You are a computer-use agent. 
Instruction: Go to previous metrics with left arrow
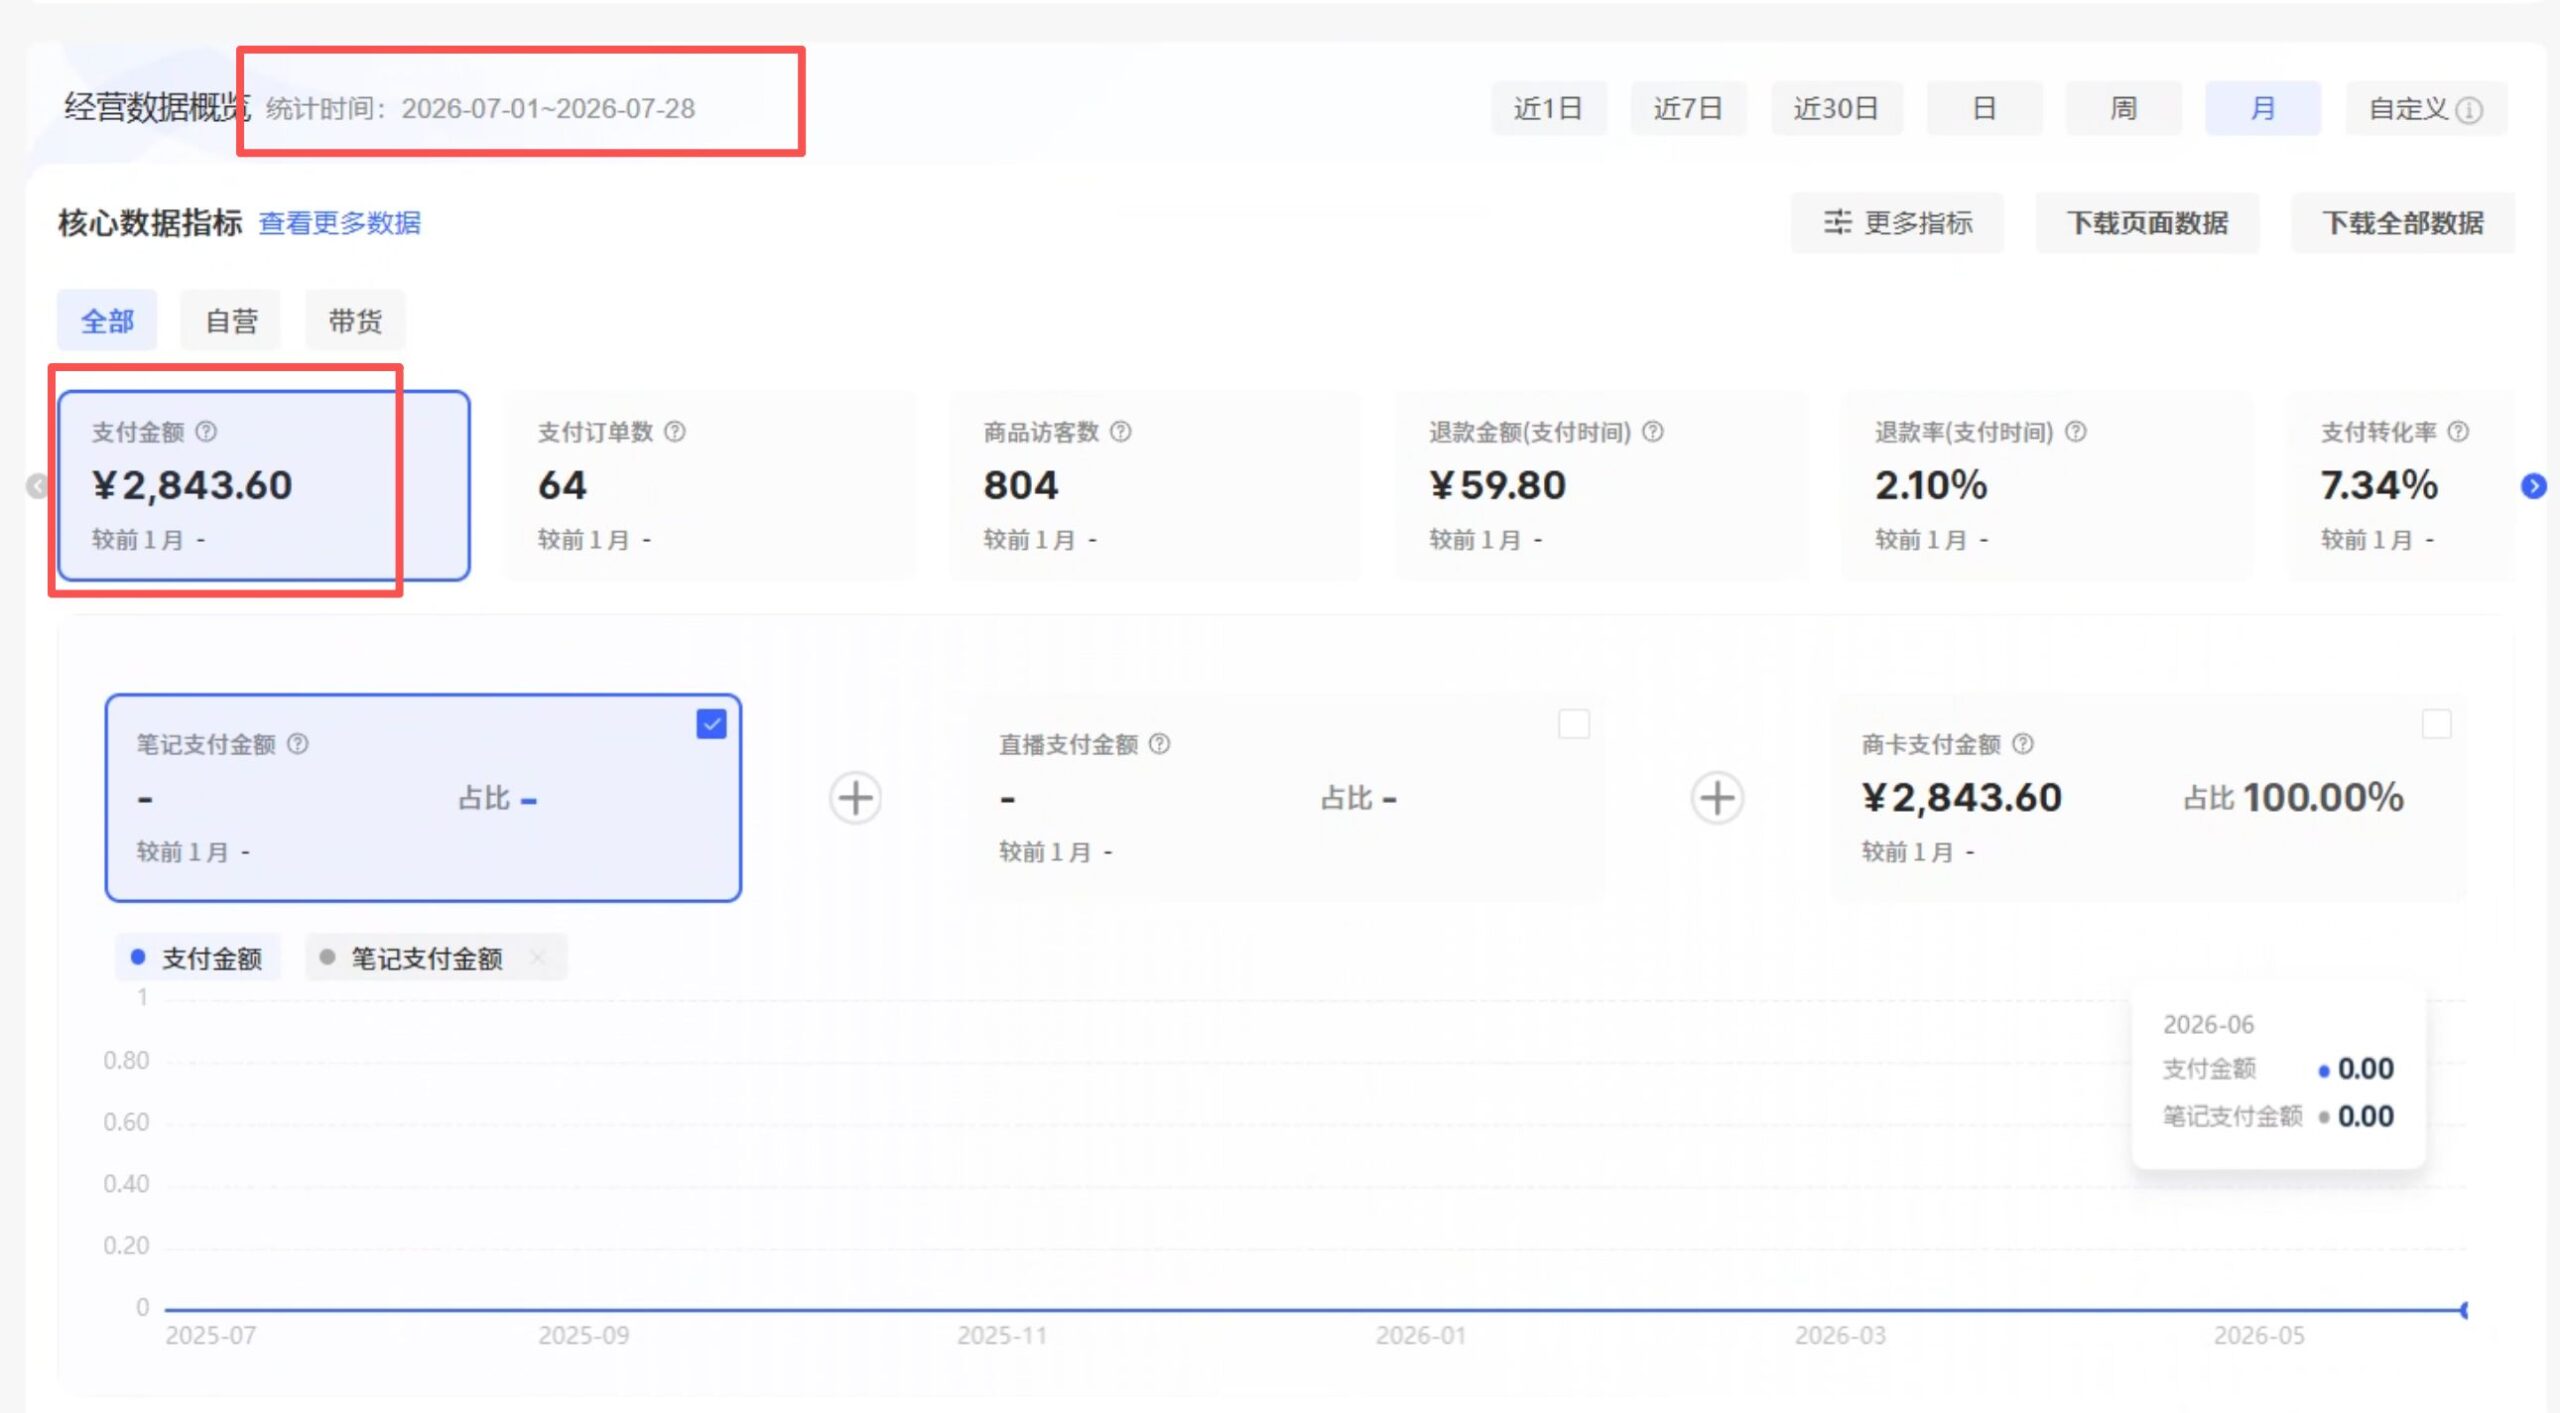point(37,486)
